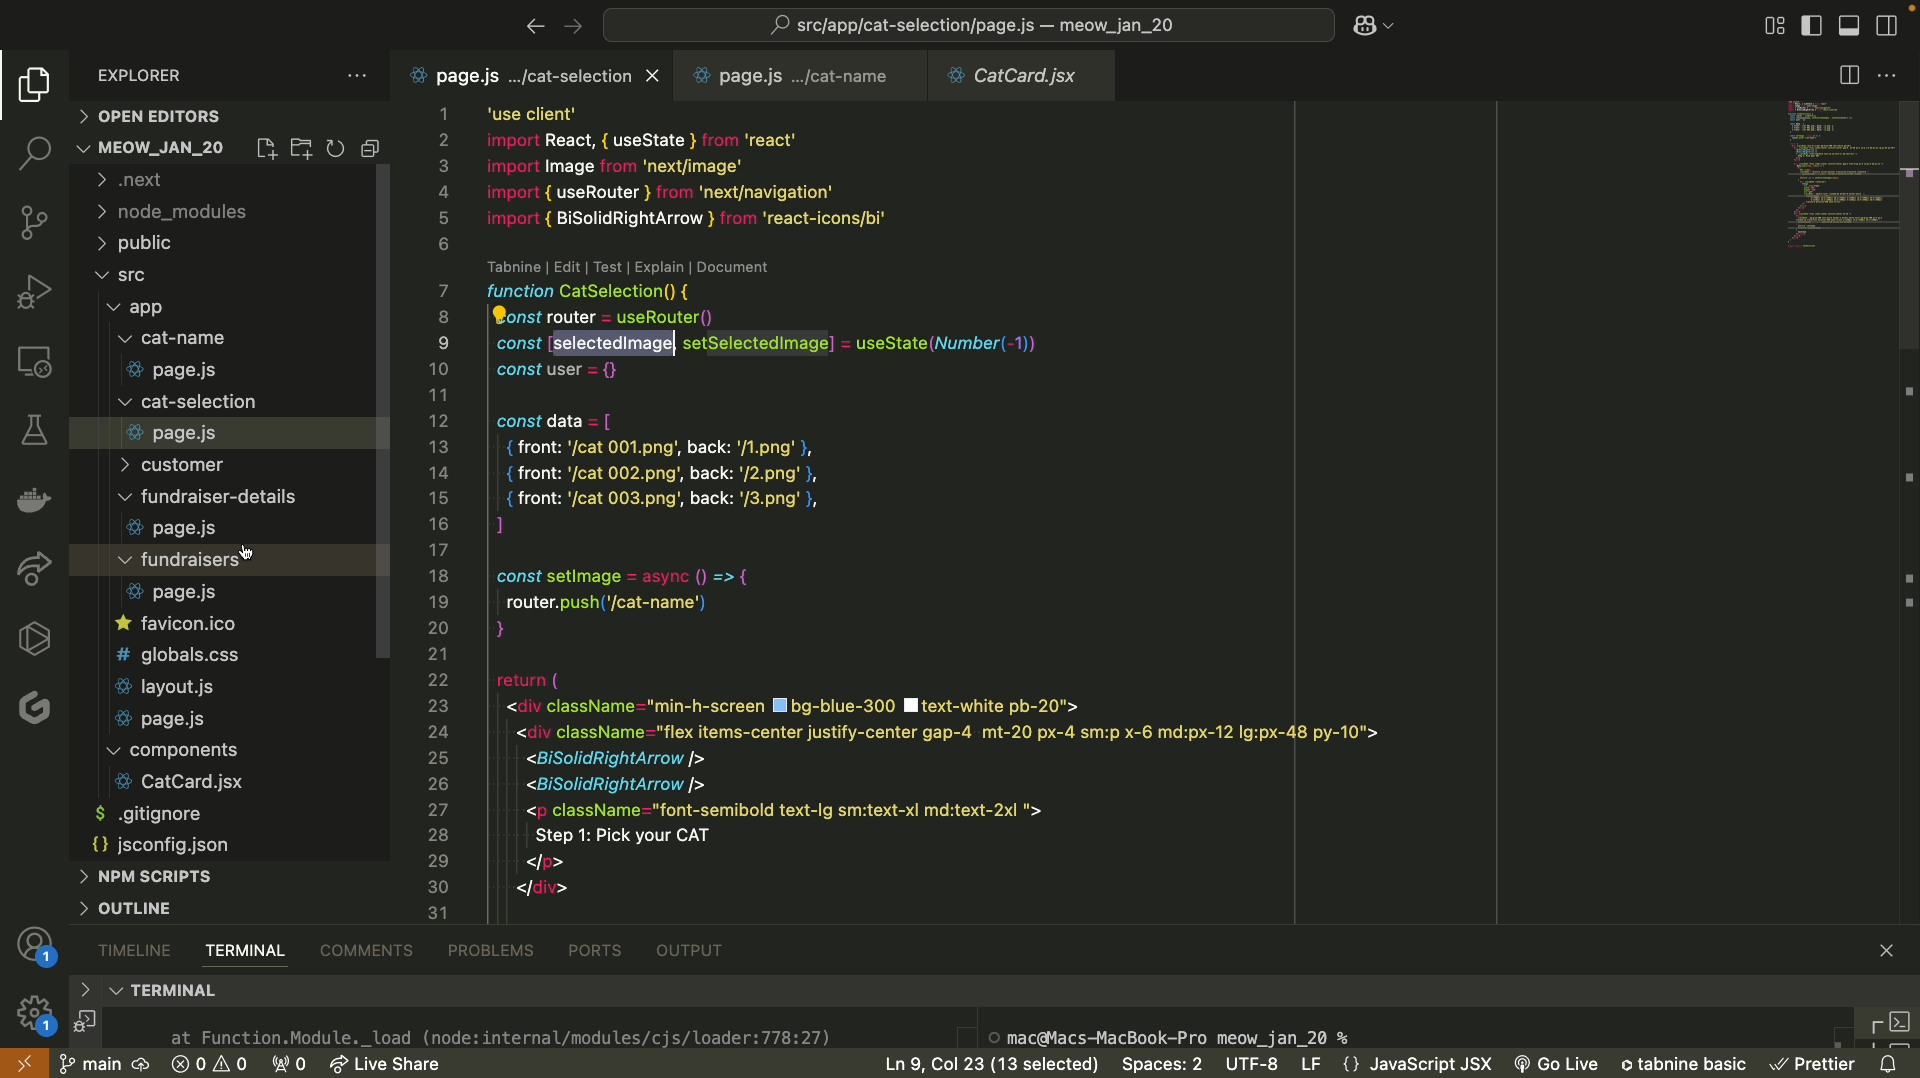The width and height of the screenshot is (1920, 1078).
Task: Open the PORTS panel tab
Action: pyautogui.click(x=594, y=951)
